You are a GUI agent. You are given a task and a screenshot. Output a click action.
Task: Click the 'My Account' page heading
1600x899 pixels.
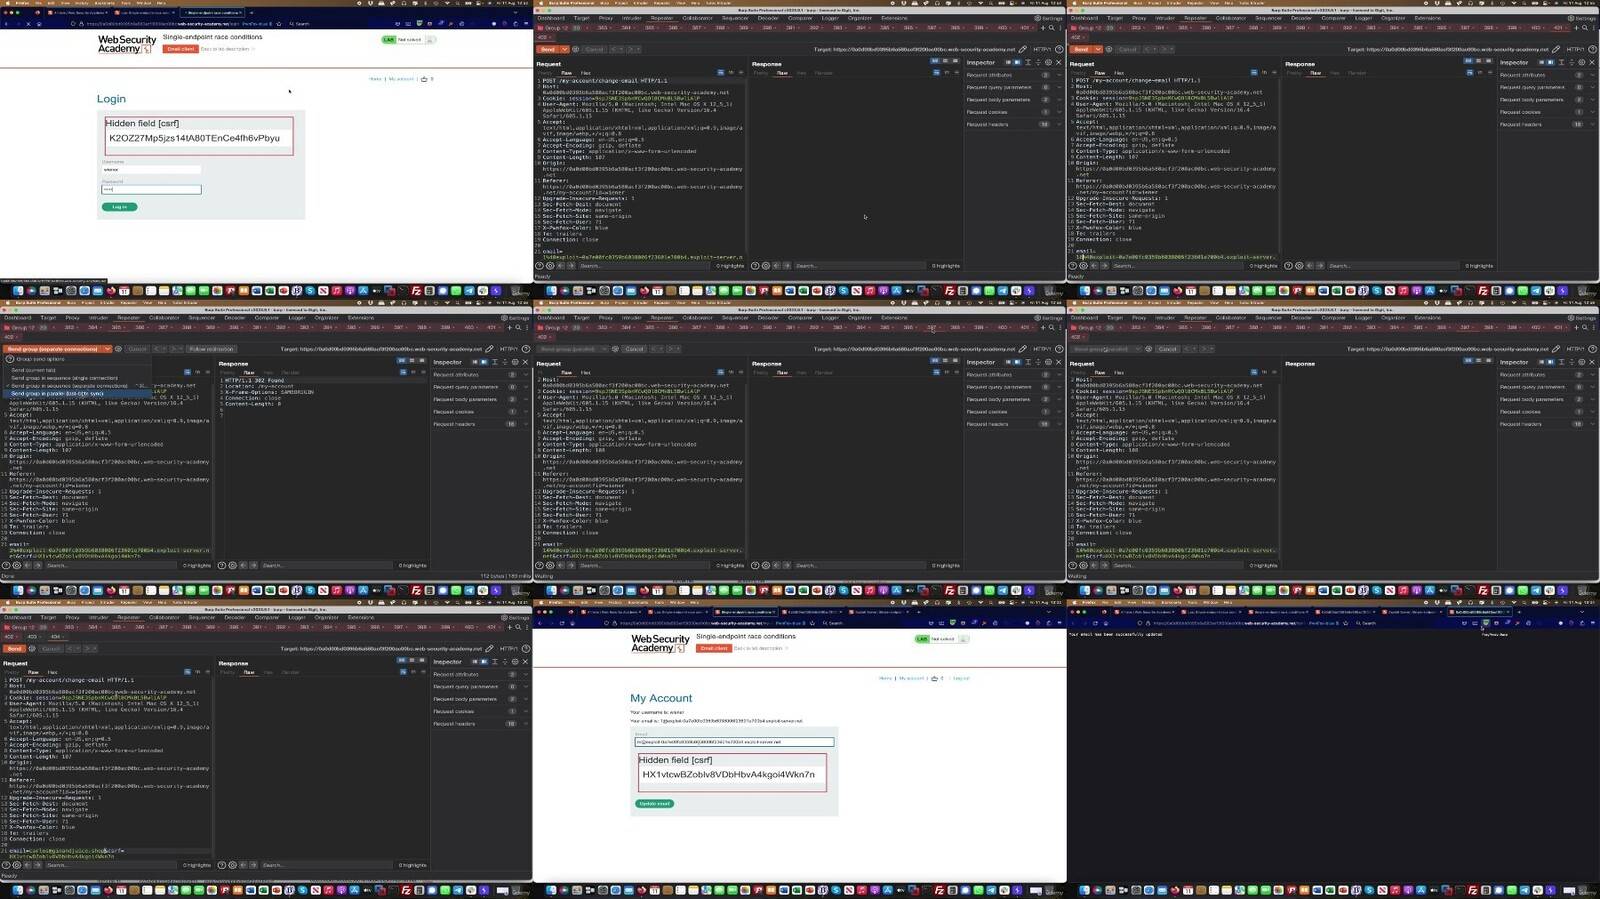(661, 698)
